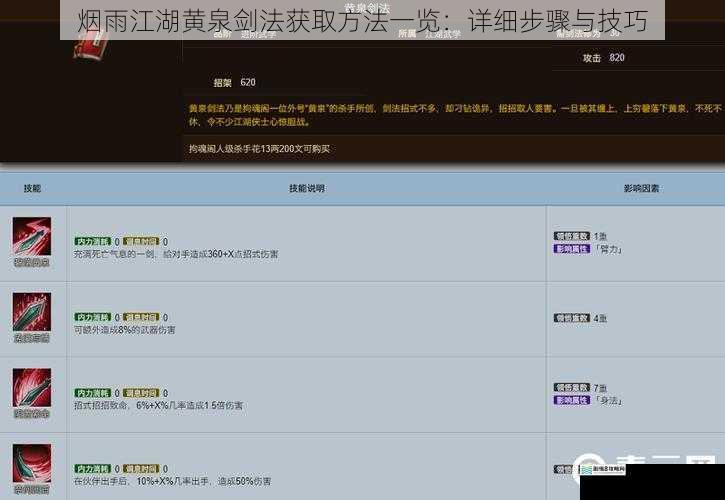Click yellow cooldown tag in 8% weapon damage row
725x500 pixels.
(x=141, y=317)
